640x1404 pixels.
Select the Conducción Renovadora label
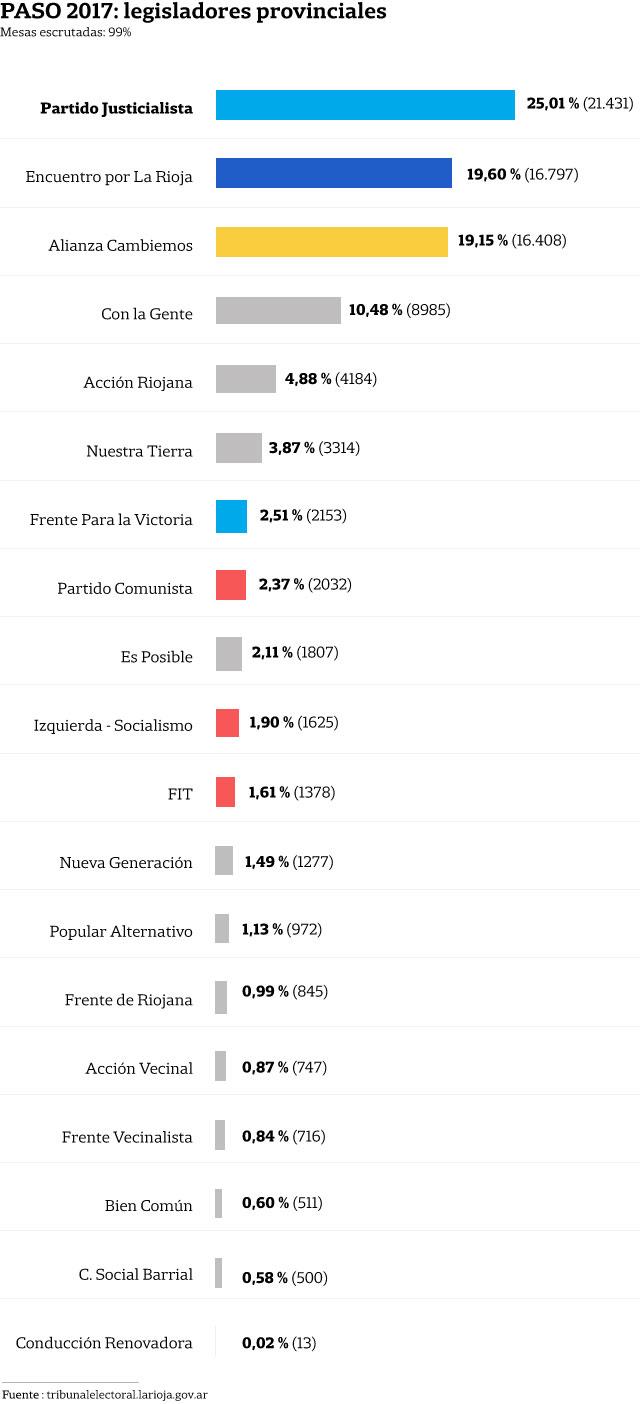104,1343
